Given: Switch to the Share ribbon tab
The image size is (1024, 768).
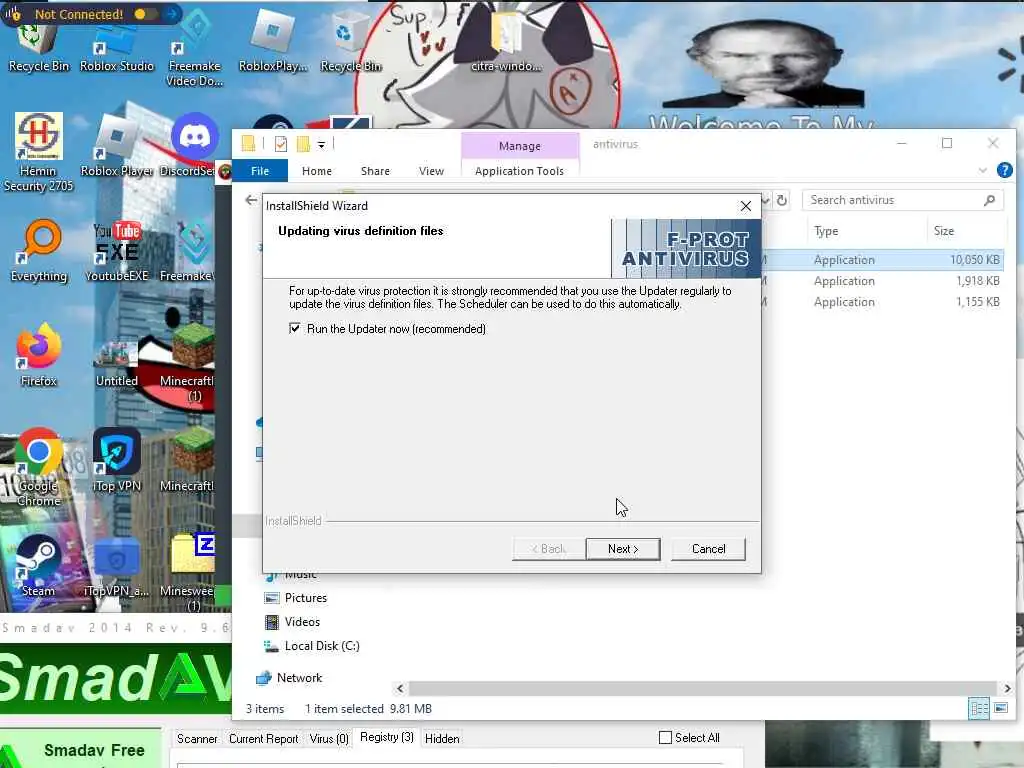Looking at the screenshot, I should click(376, 170).
